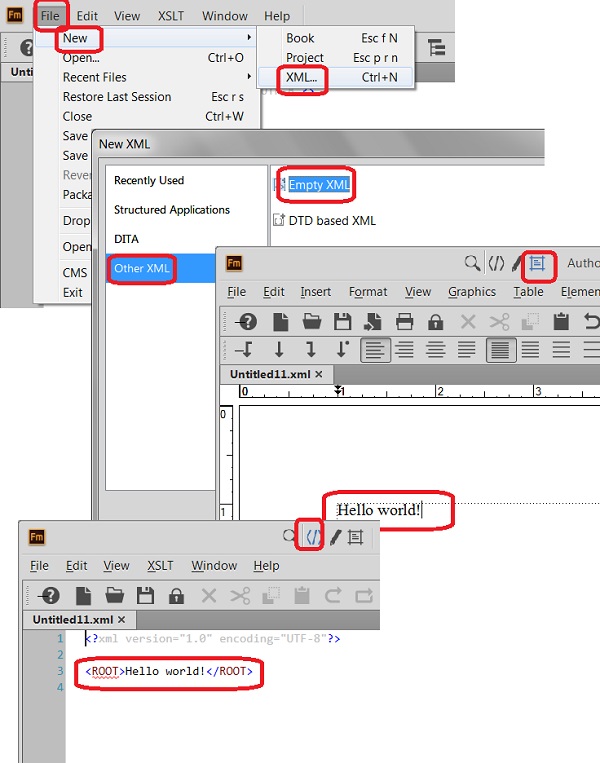Click the Print icon in the middle window
The image size is (600, 763).
click(404, 322)
